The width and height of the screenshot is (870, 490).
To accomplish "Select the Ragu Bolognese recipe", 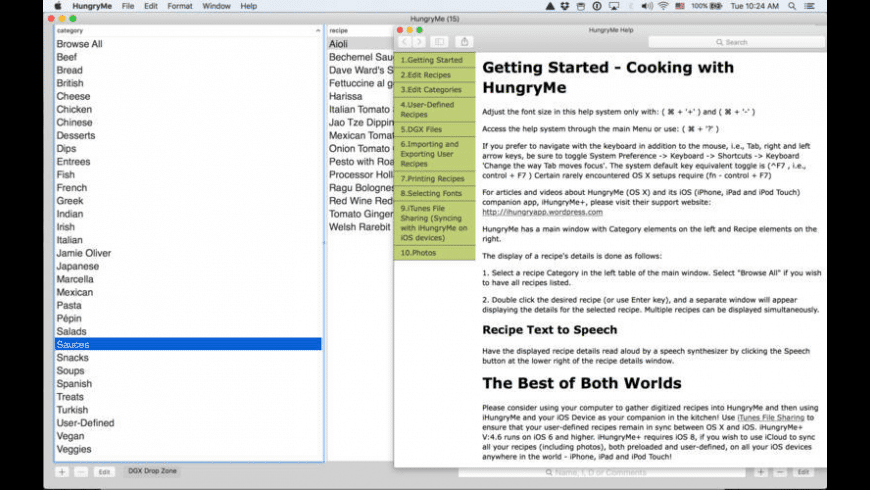I will (x=361, y=188).
